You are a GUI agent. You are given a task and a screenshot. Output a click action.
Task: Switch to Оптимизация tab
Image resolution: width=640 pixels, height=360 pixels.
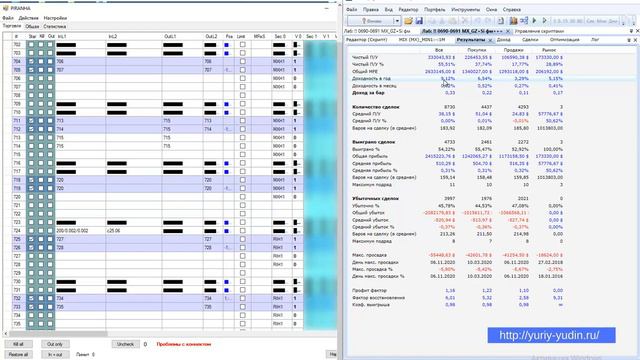[x=564, y=40]
